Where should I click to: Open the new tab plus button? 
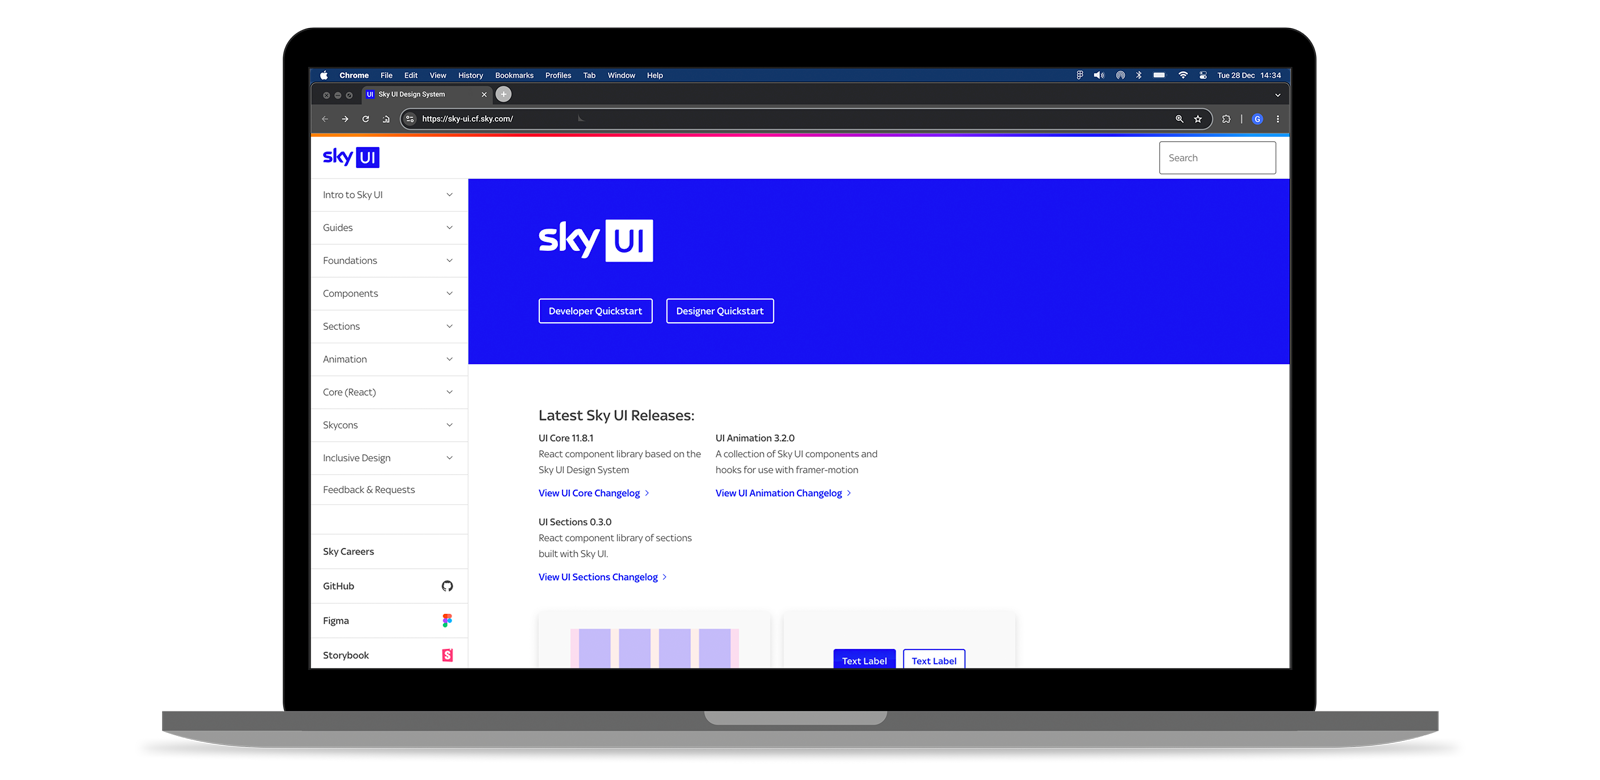click(504, 94)
